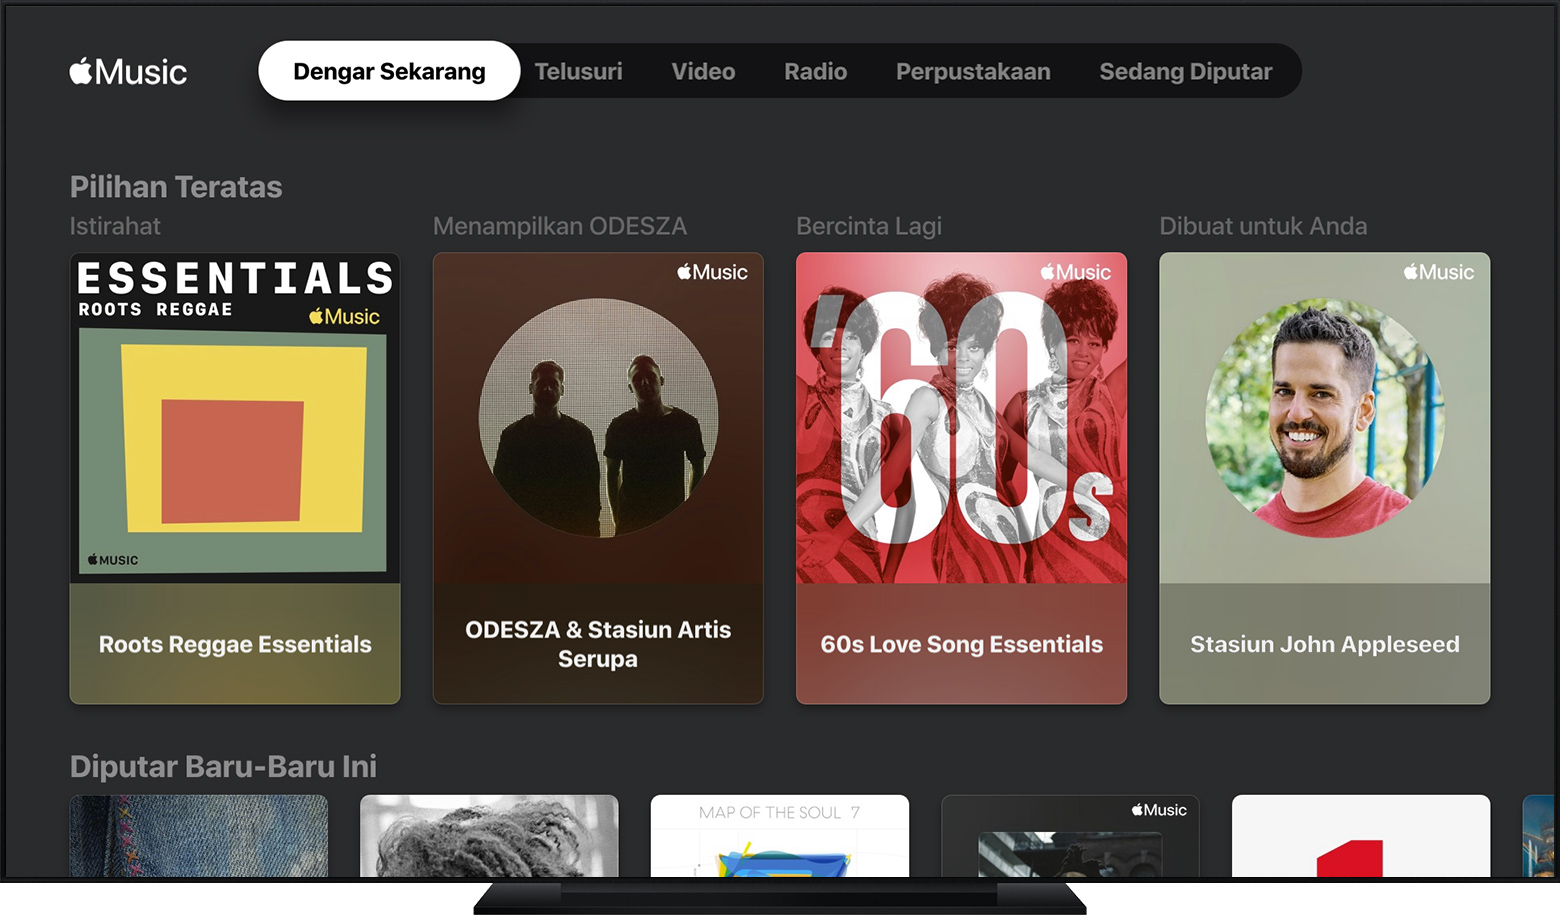The width and height of the screenshot is (1560, 920).
Task: Open the Telusuri tab
Action: pyautogui.click(x=578, y=72)
